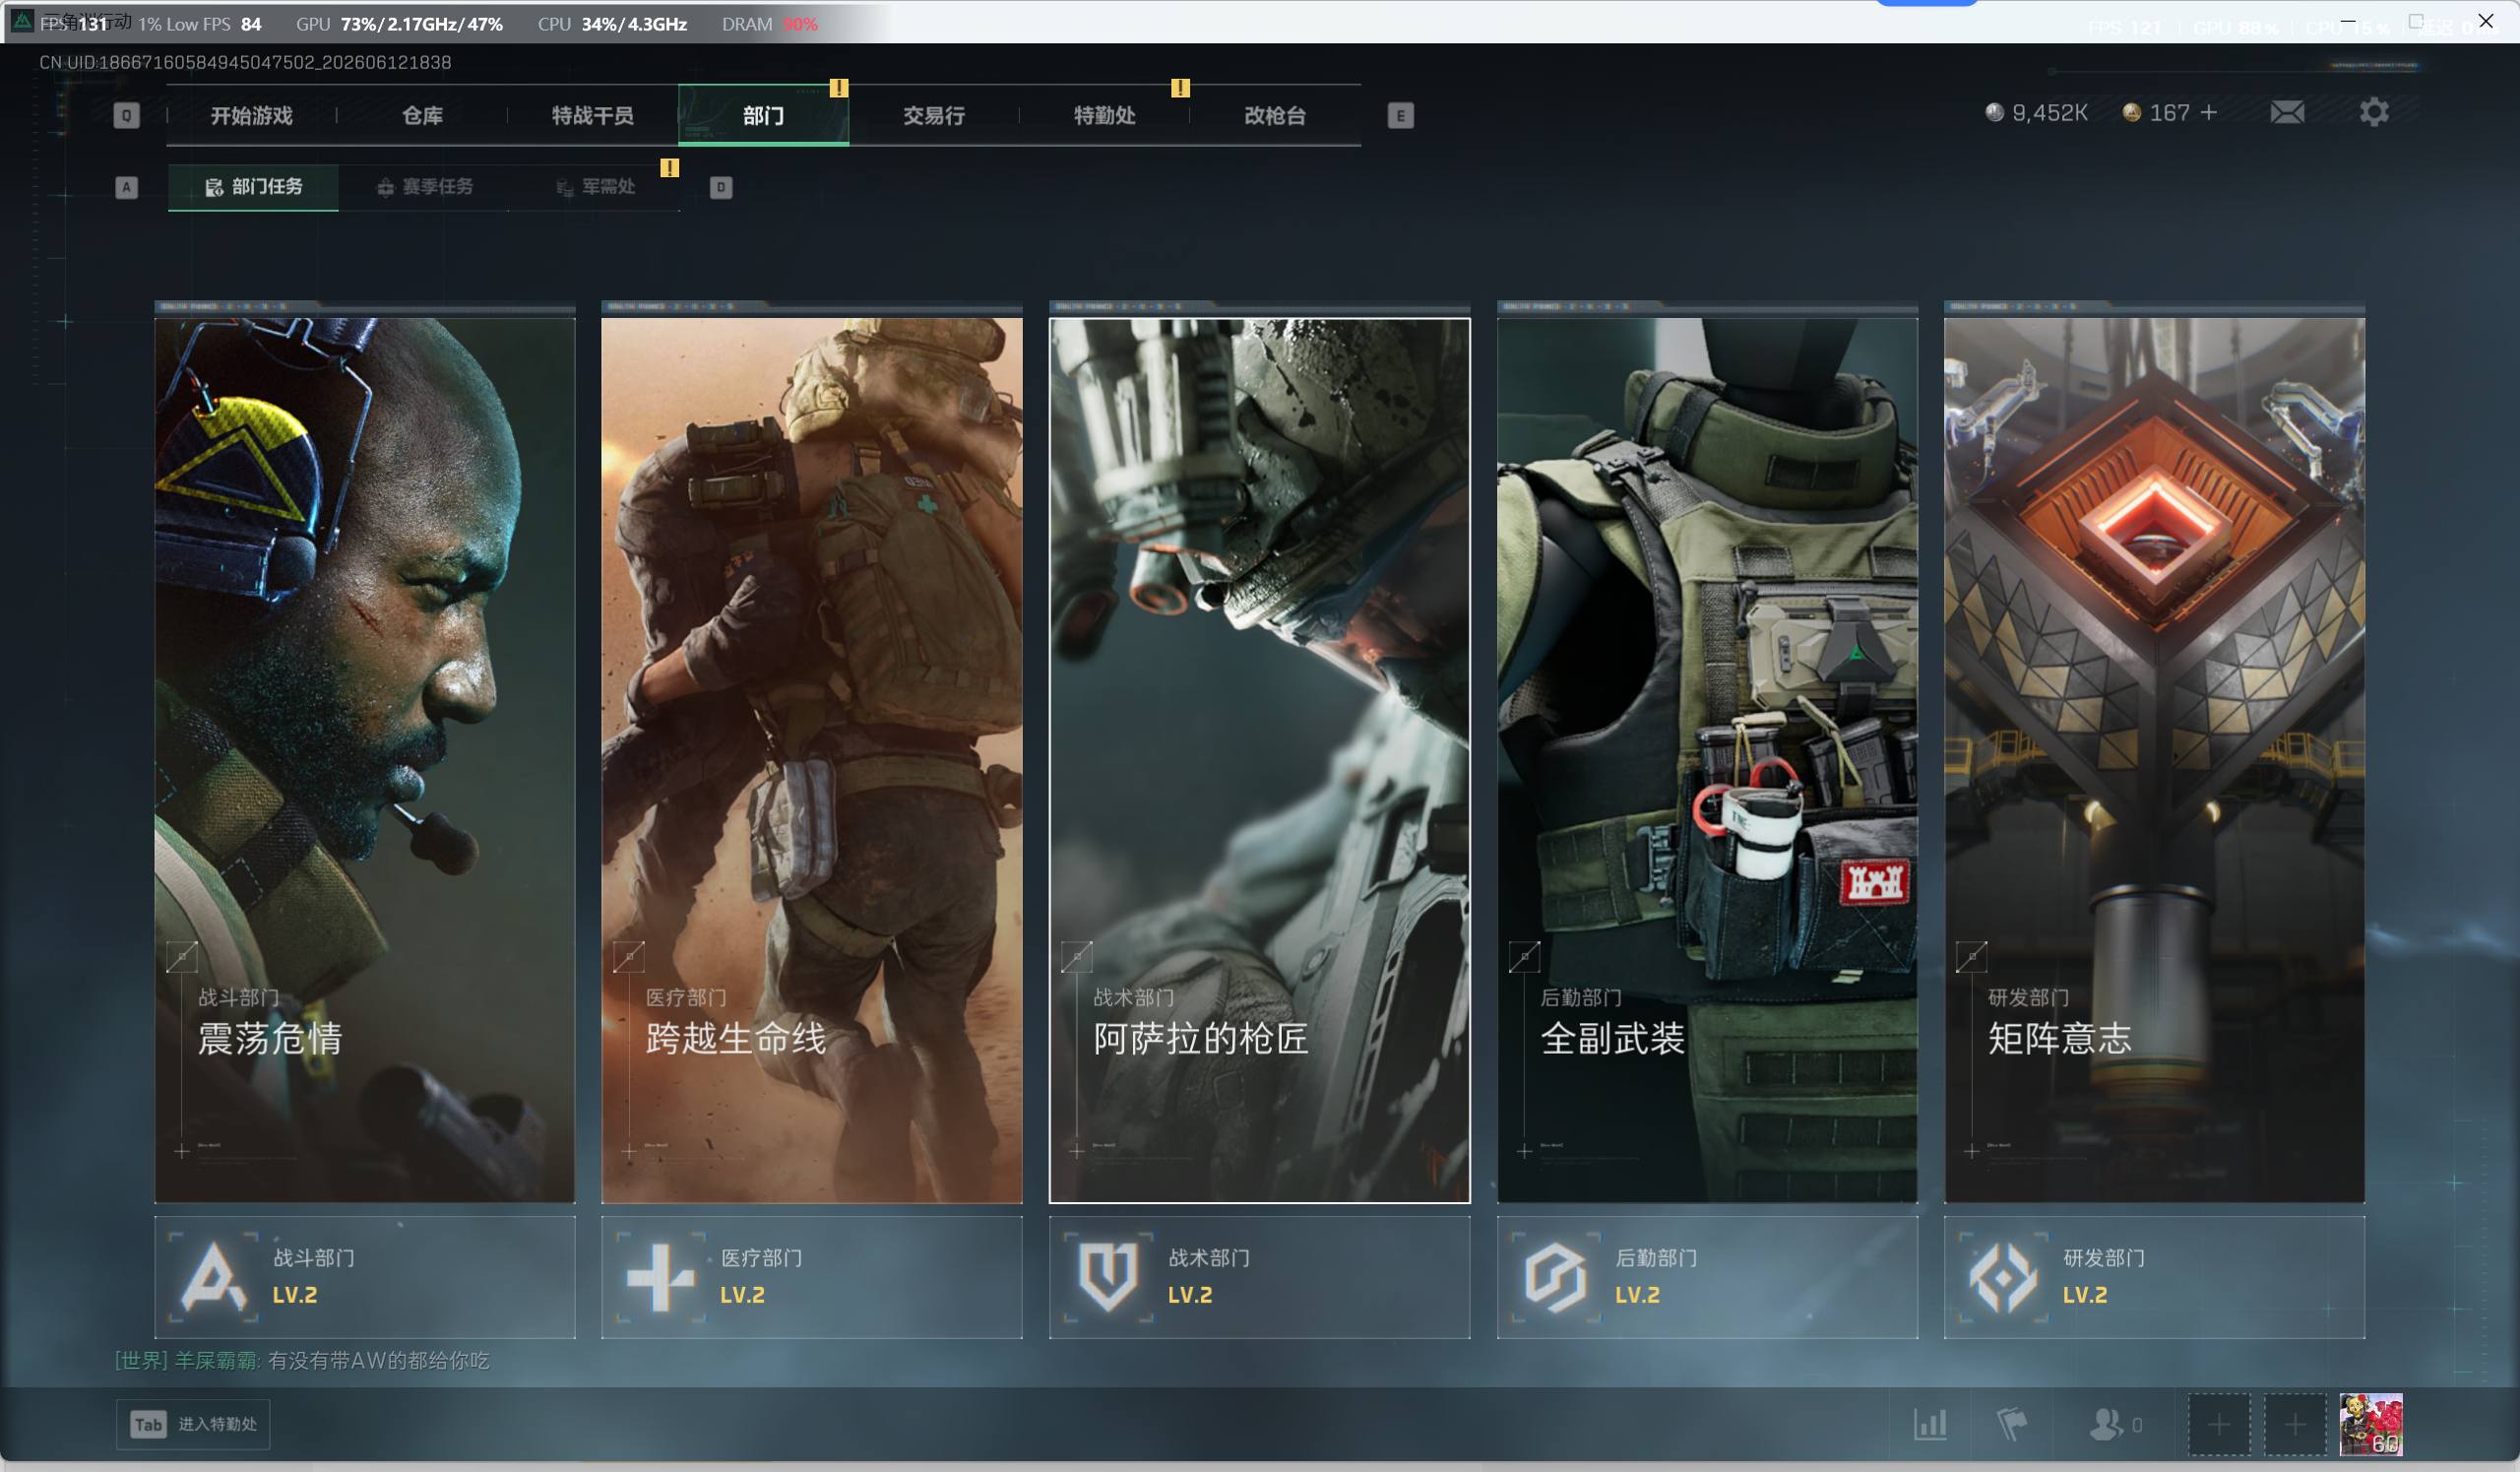
Task: Click the Q key previous-tab icon
Action: (126, 115)
